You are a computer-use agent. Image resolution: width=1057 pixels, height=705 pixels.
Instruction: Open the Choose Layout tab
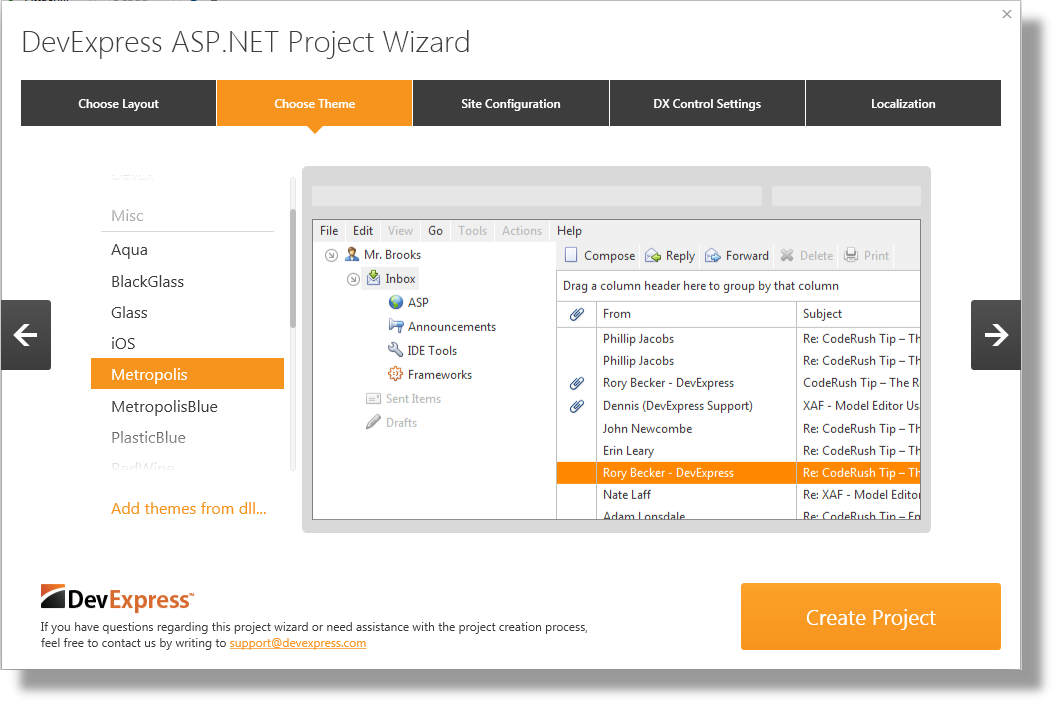pos(119,103)
